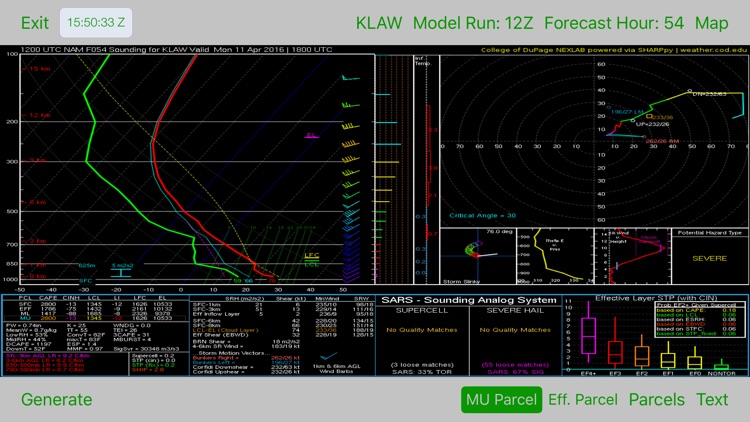Click the magenta 'SARS: 67% SIG' text
This screenshot has height=422, width=750.
pyautogui.click(x=515, y=372)
